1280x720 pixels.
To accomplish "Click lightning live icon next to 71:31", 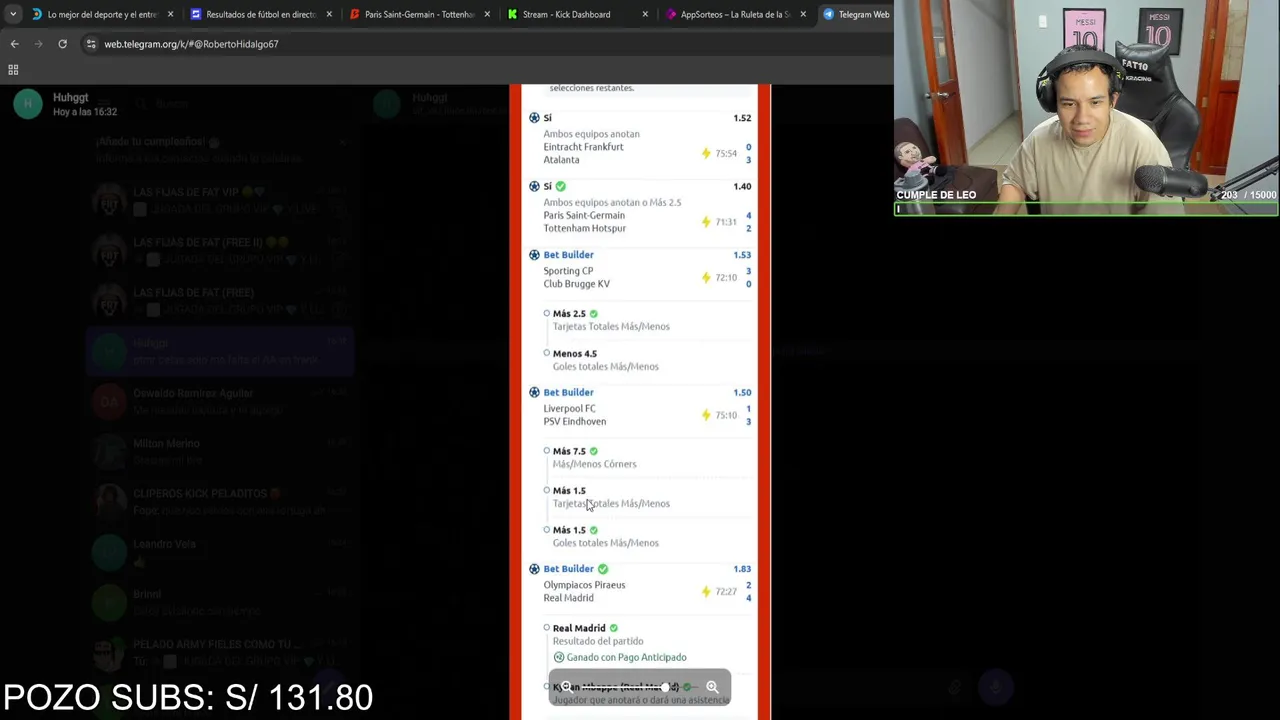I will point(706,222).
